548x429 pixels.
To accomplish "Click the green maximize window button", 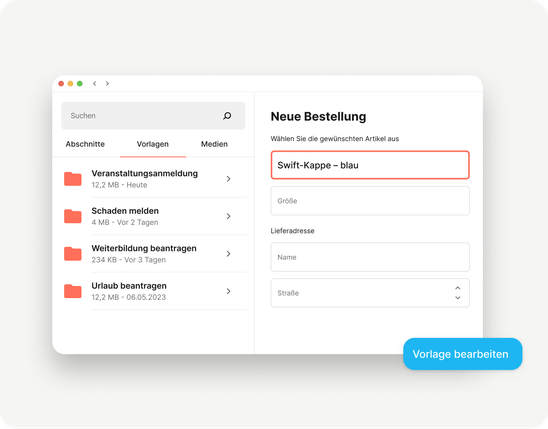I will [80, 83].
